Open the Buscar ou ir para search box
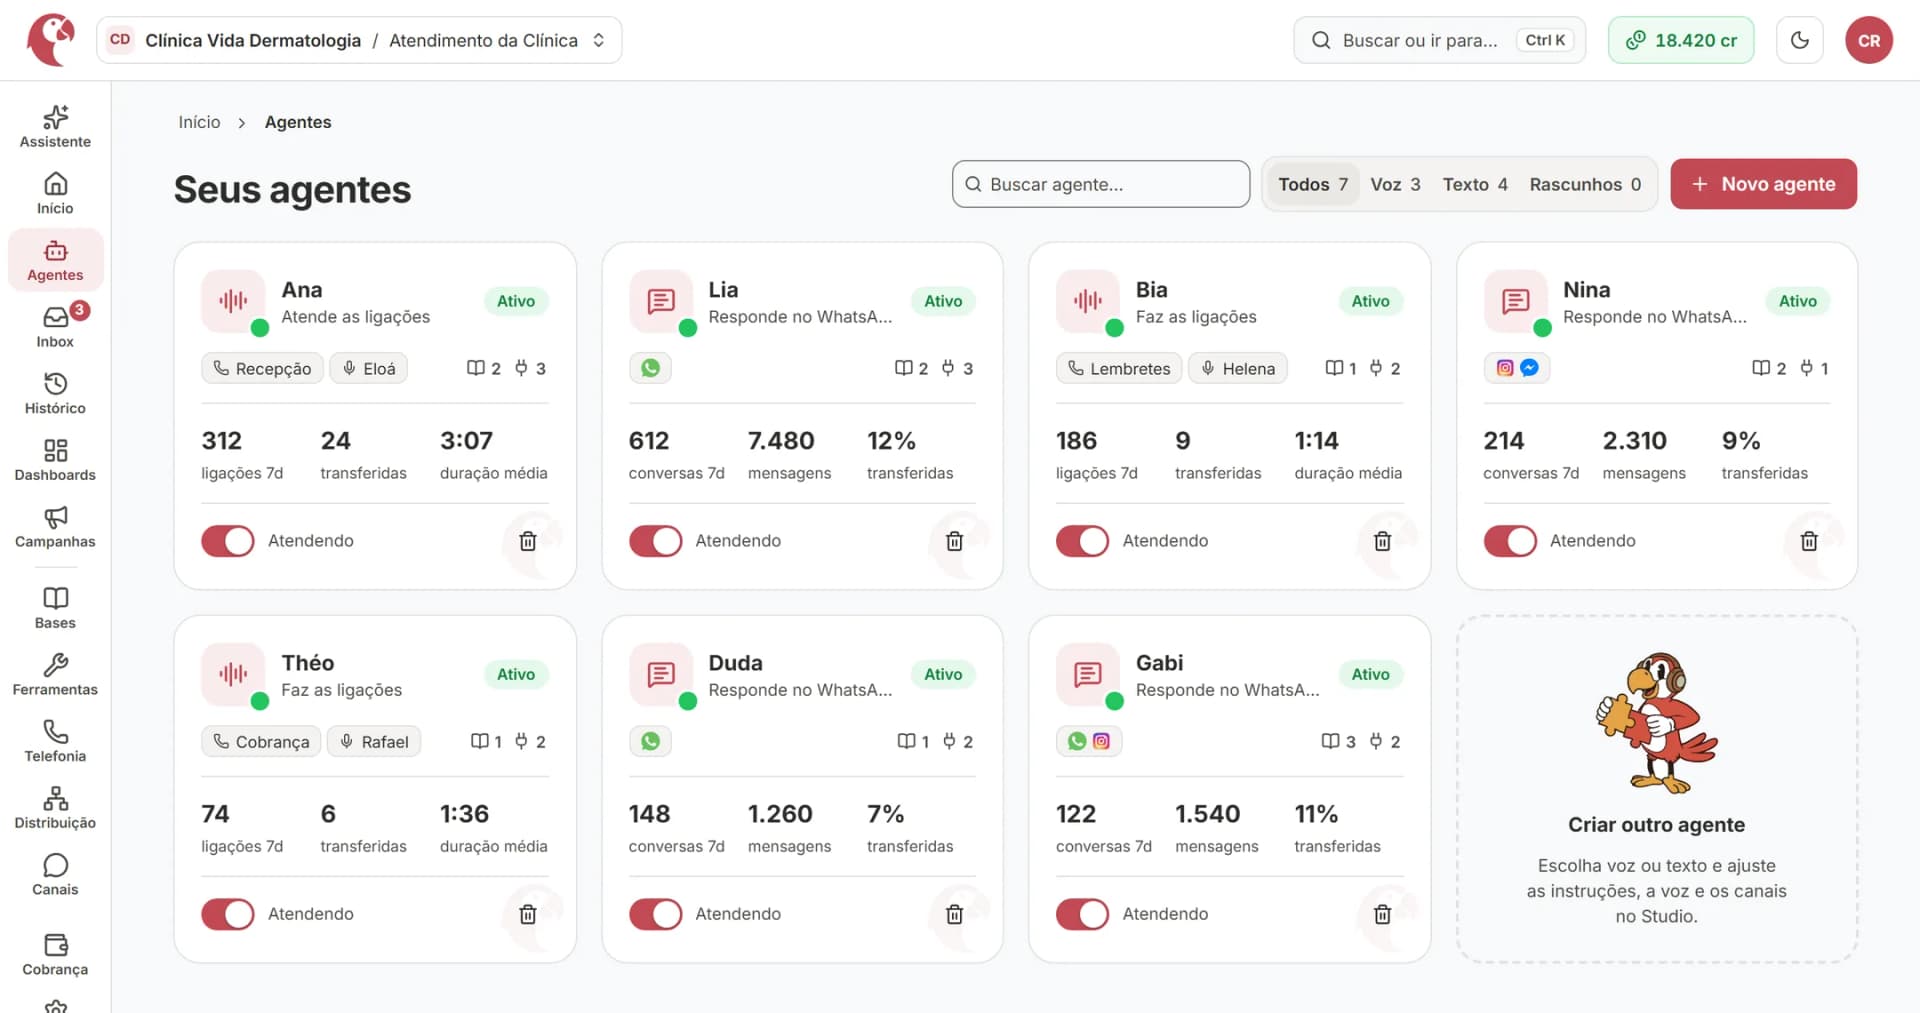 [x=1439, y=40]
